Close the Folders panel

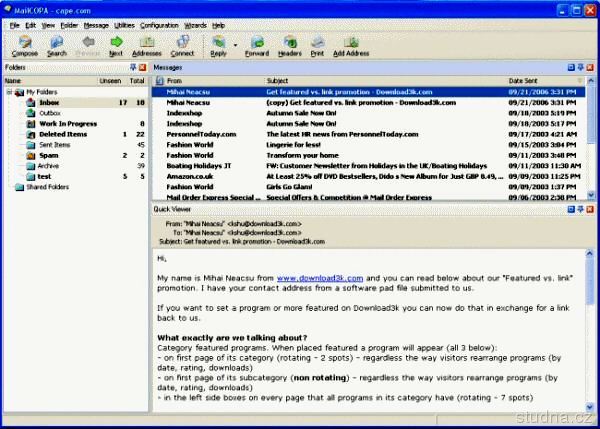(142, 67)
